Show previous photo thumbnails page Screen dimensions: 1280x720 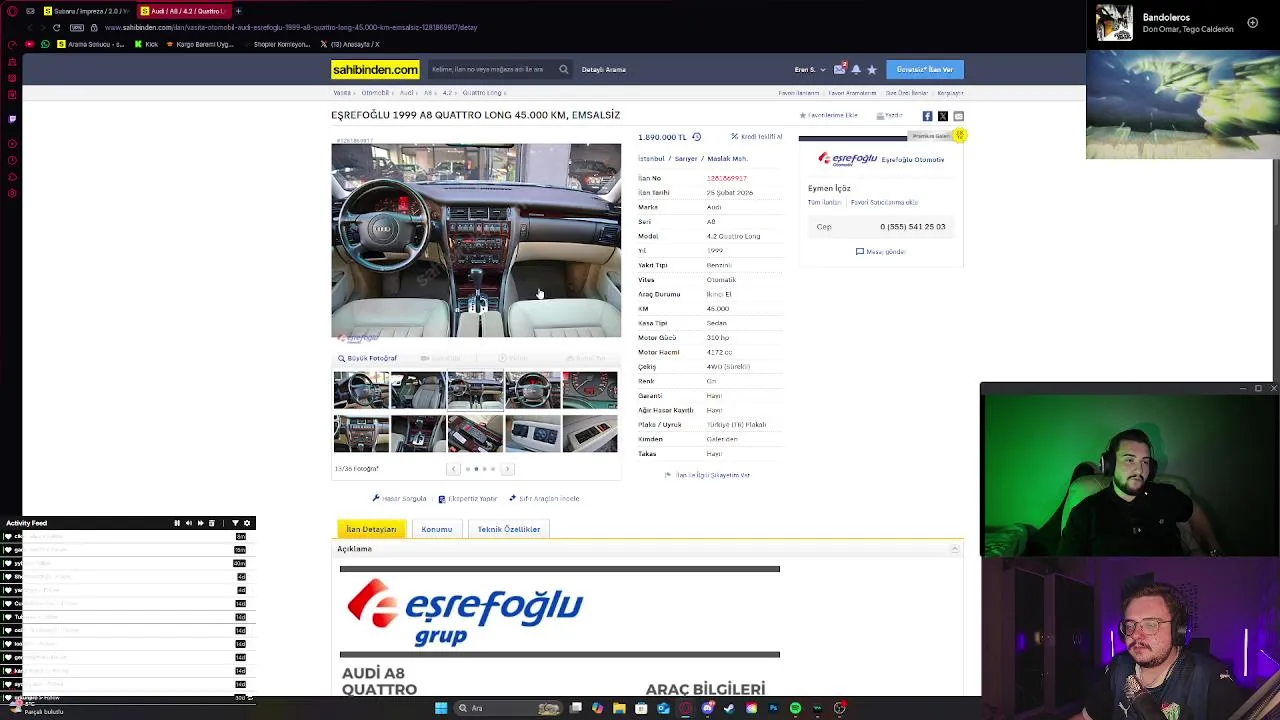[x=453, y=469]
